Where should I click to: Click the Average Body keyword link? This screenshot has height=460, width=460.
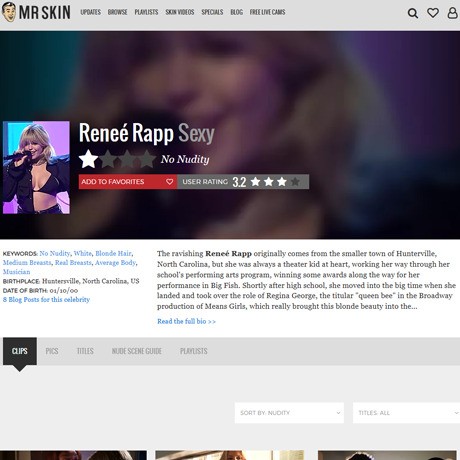click(x=115, y=263)
